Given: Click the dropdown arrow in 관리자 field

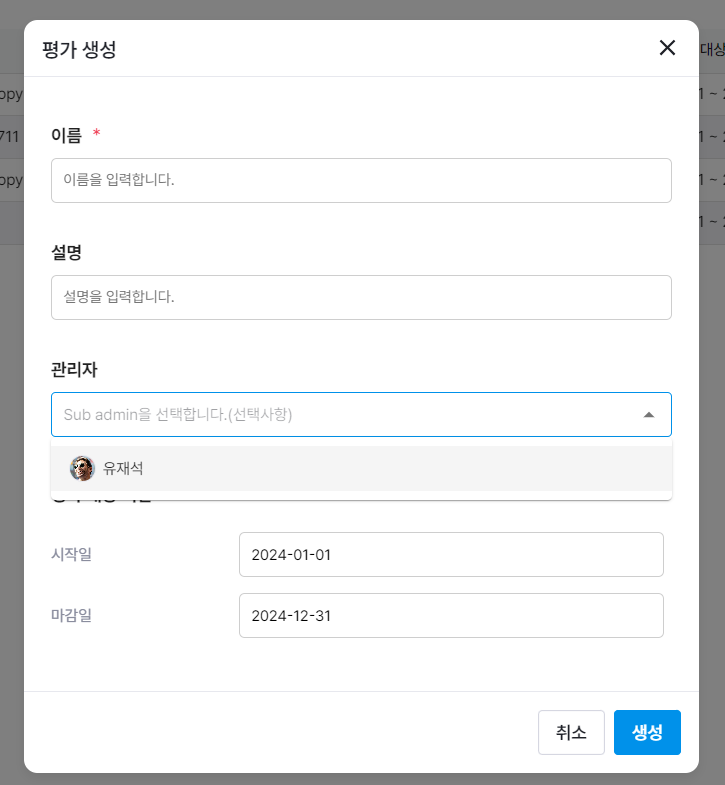Looking at the screenshot, I should click(x=649, y=415).
